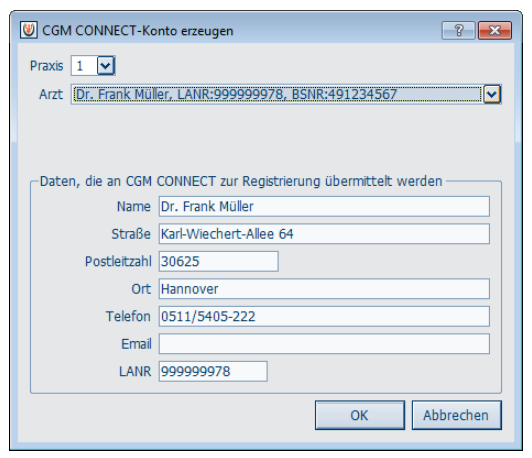Open the Arzt dropdown arrow
Image resolution: width=532 pixels, height=458 pixels.
click(492, 94)
